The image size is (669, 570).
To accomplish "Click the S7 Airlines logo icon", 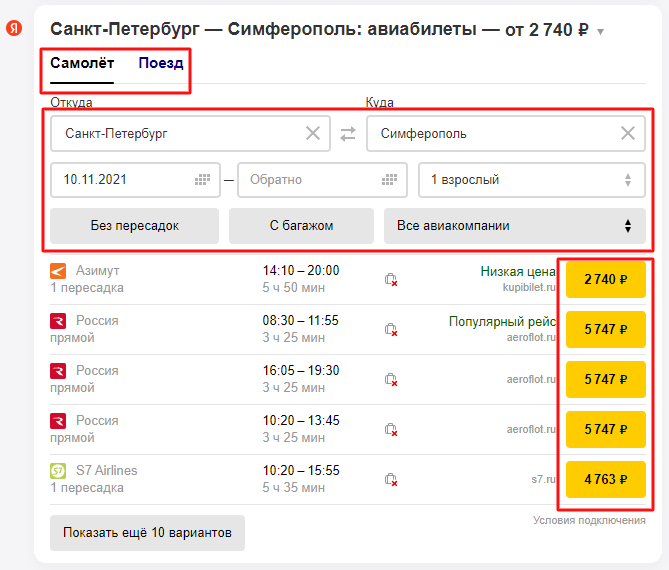I will click(58, 471).
